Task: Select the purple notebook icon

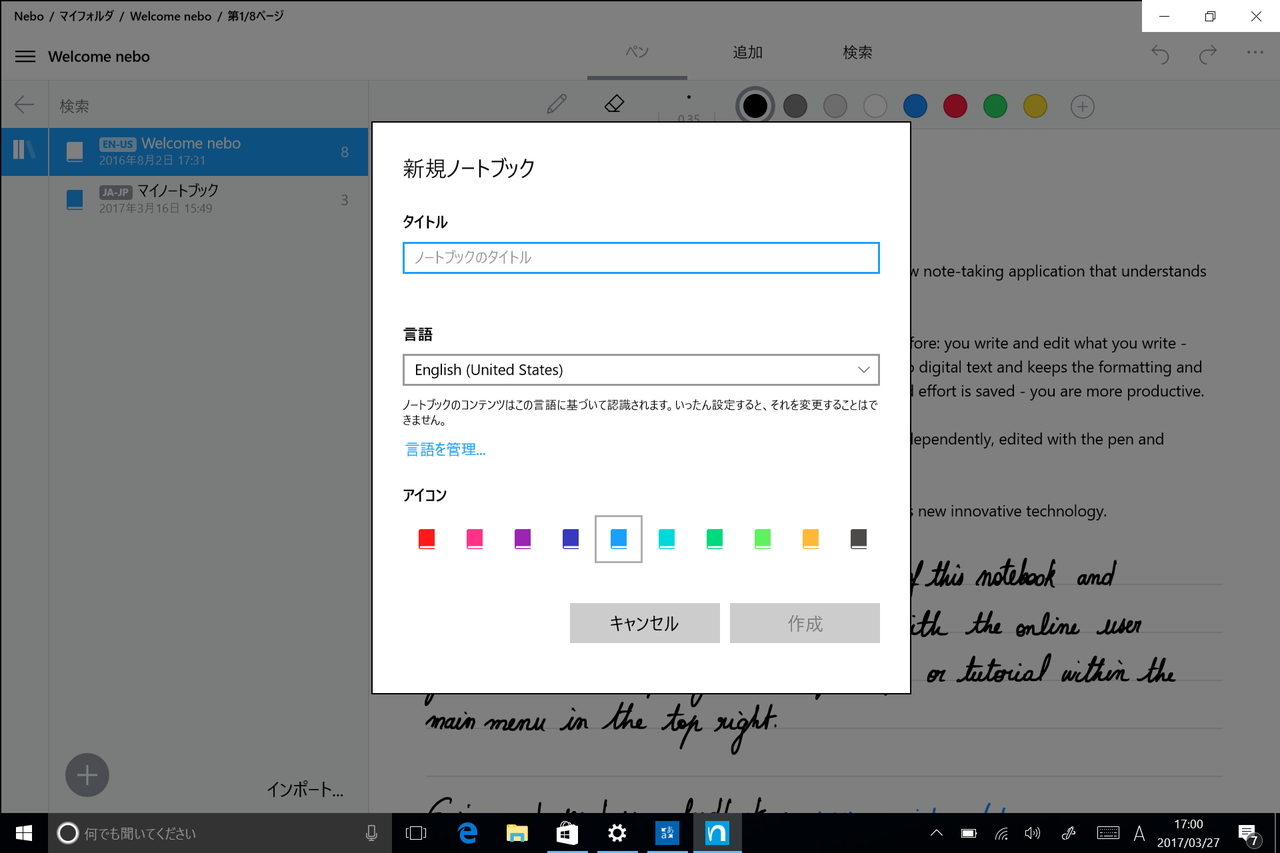Action: [x=522, y=538]
